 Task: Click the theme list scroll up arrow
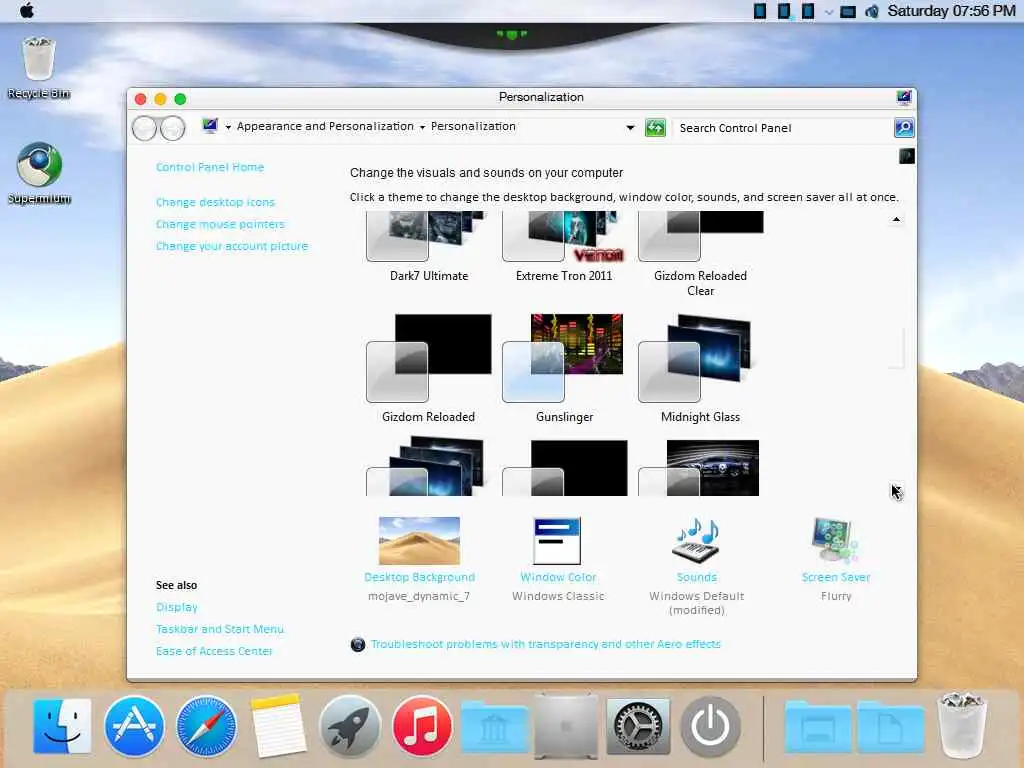tap(896, 219)
